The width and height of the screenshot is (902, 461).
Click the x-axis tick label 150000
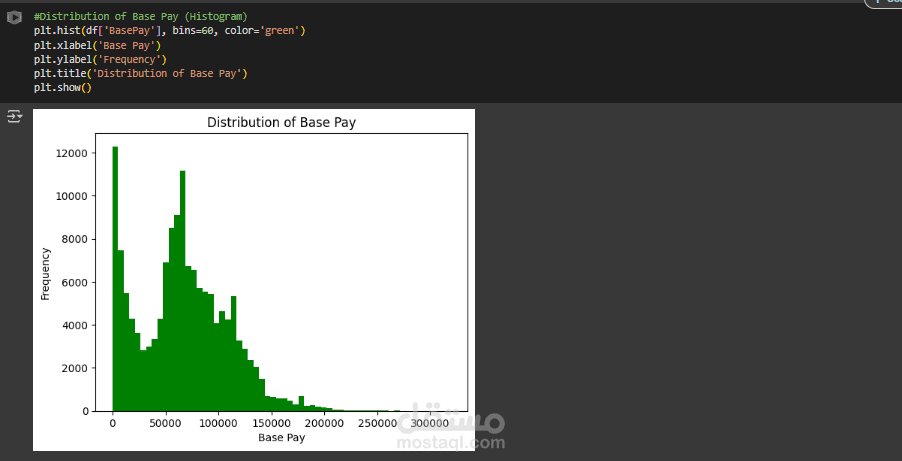tap(271, 423)
